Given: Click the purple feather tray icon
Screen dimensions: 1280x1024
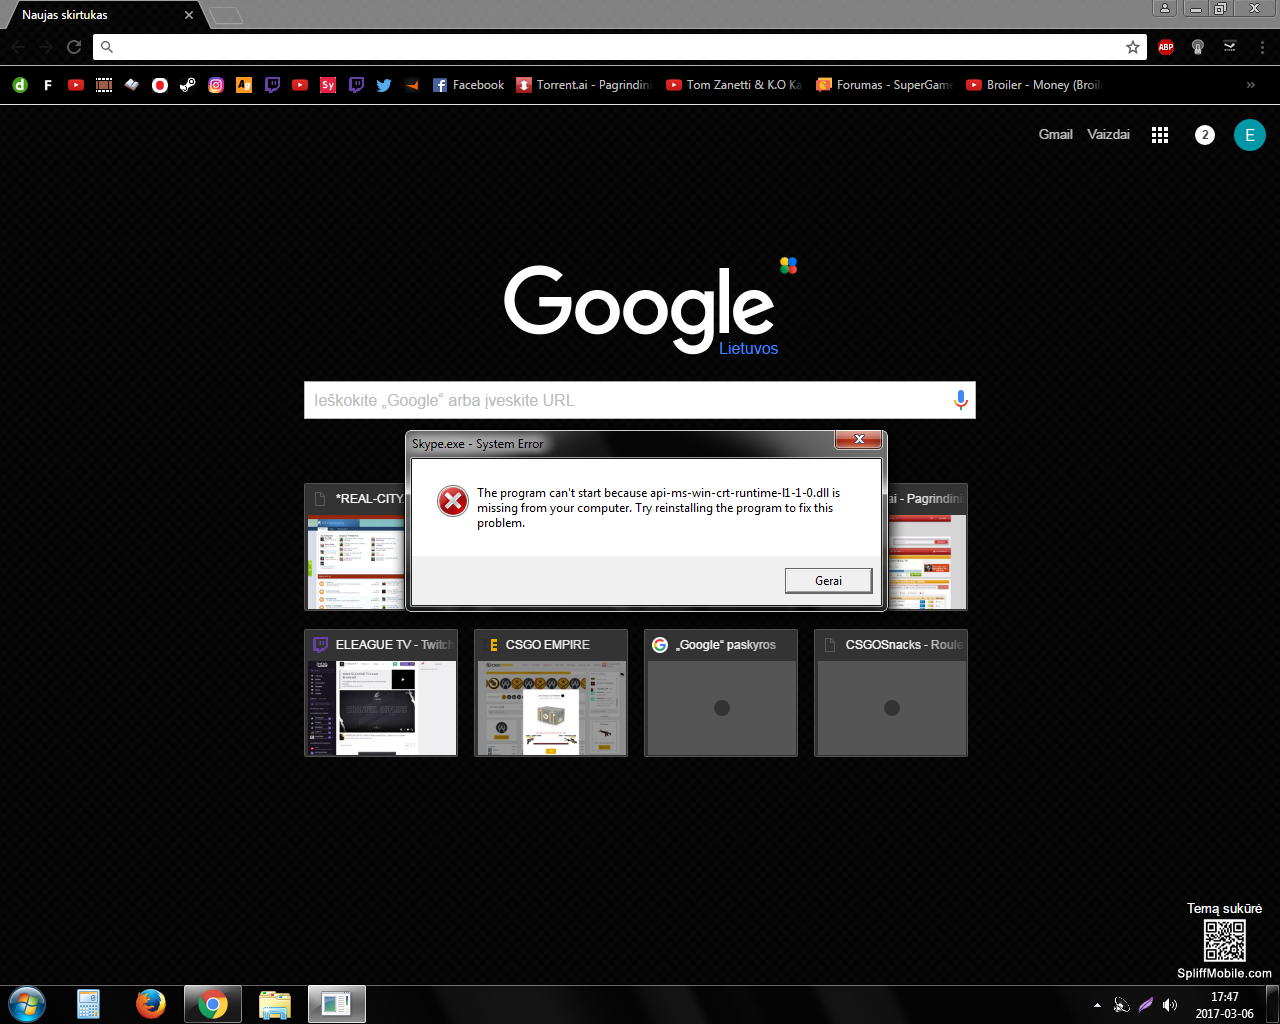Looking at the screenshot, I should (1146, 1005).
